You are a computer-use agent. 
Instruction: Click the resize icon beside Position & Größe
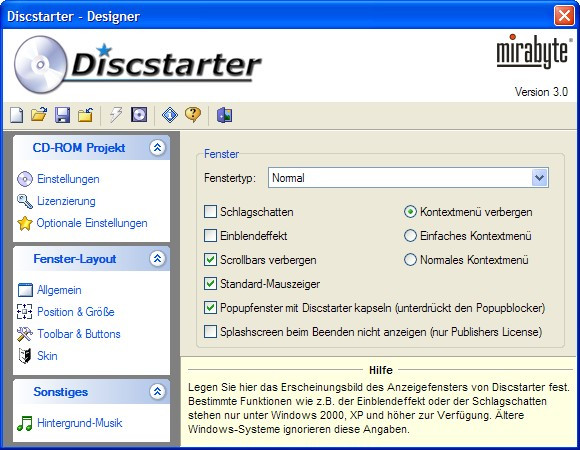25,312
